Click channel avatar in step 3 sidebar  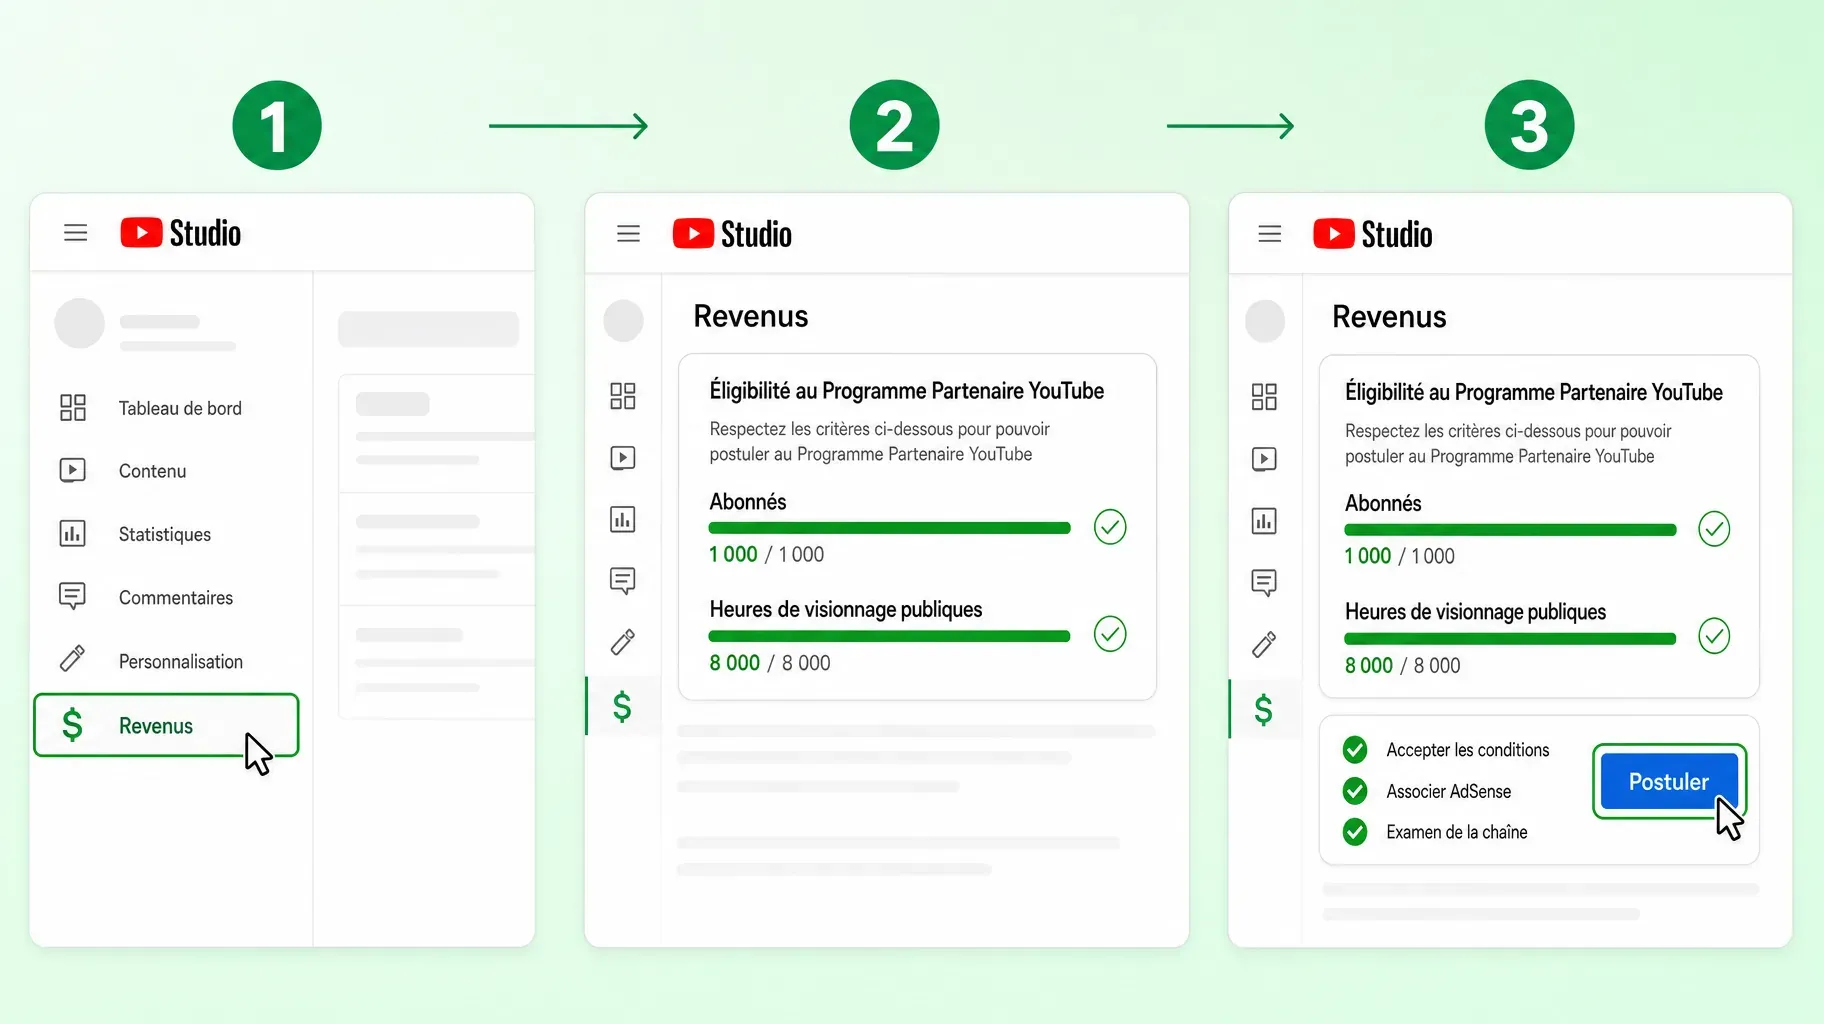(x=1265, y=322)
